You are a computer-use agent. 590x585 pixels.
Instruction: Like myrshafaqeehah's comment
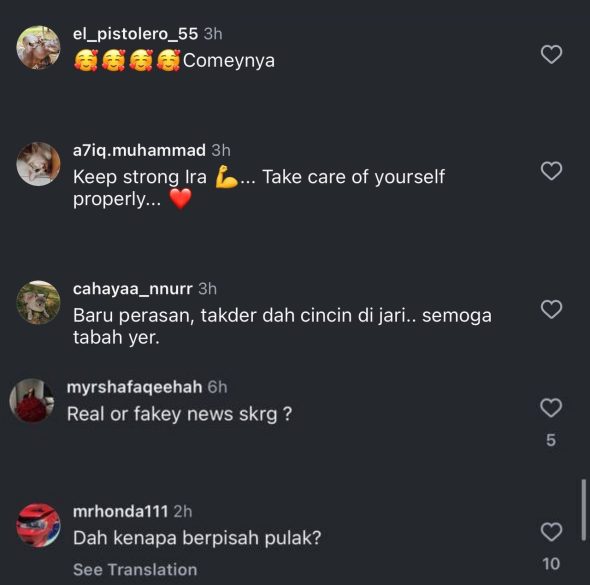pos(551,408)
